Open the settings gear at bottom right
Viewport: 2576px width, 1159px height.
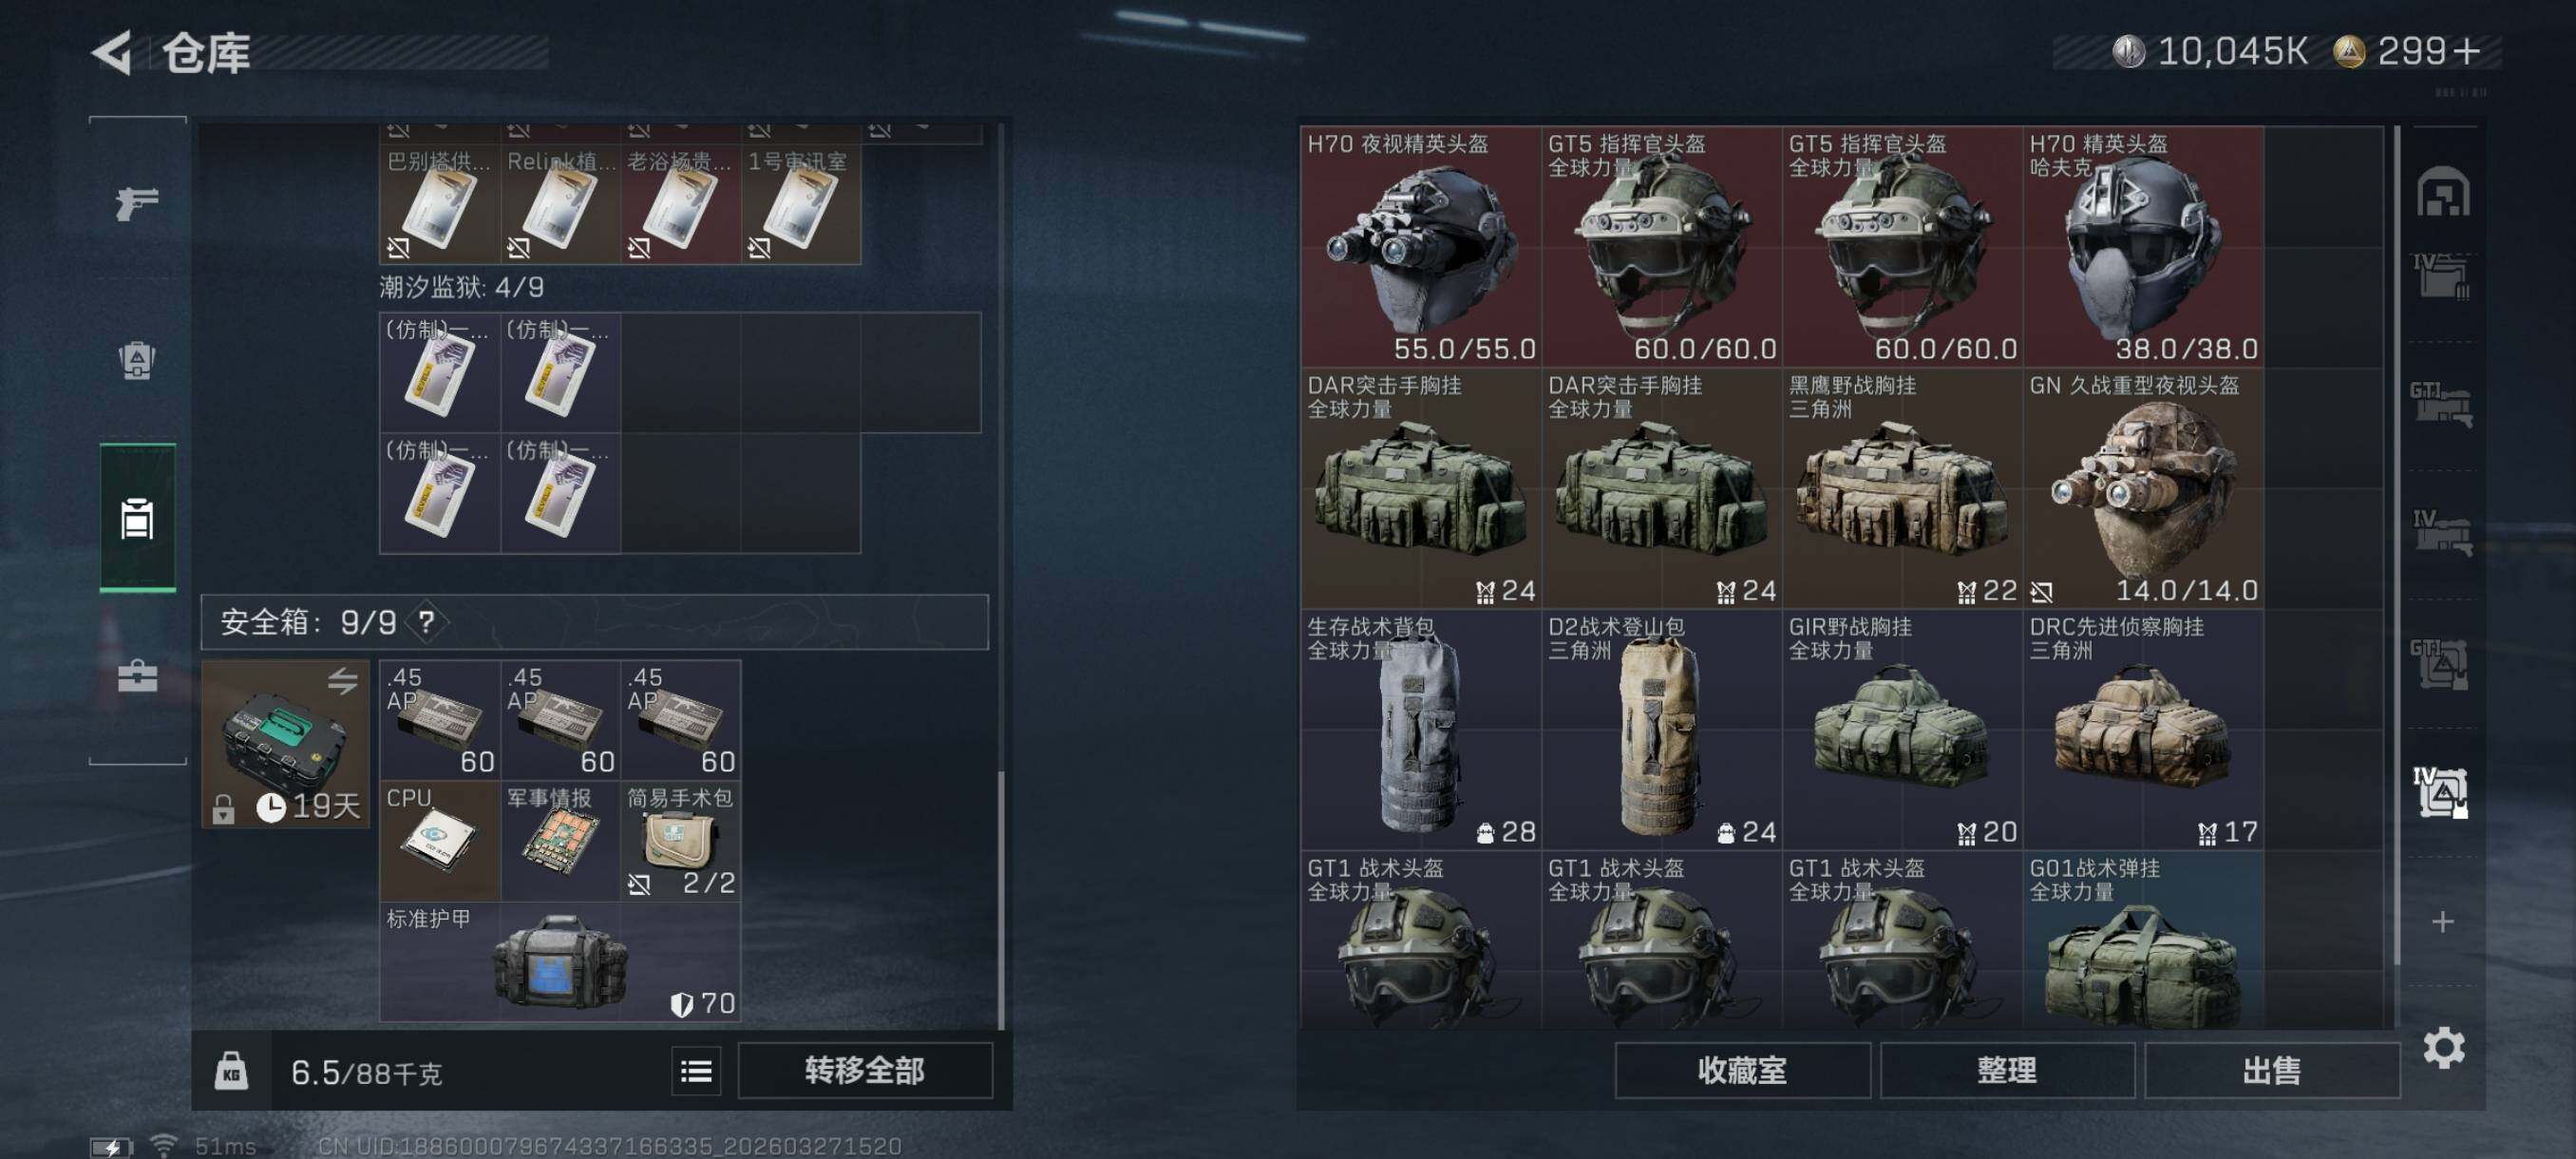2443,1047
